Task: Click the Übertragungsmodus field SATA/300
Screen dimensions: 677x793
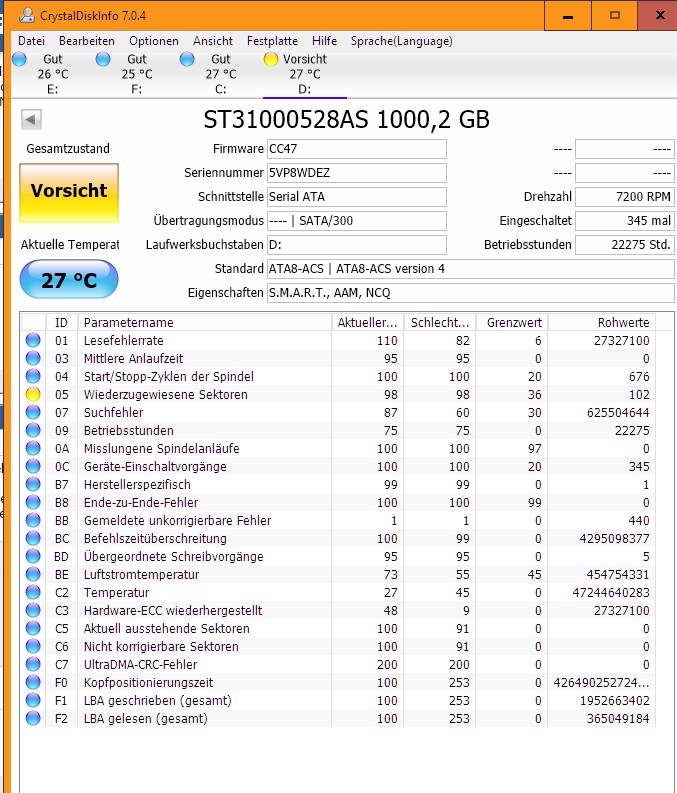Action: point(357,221)
